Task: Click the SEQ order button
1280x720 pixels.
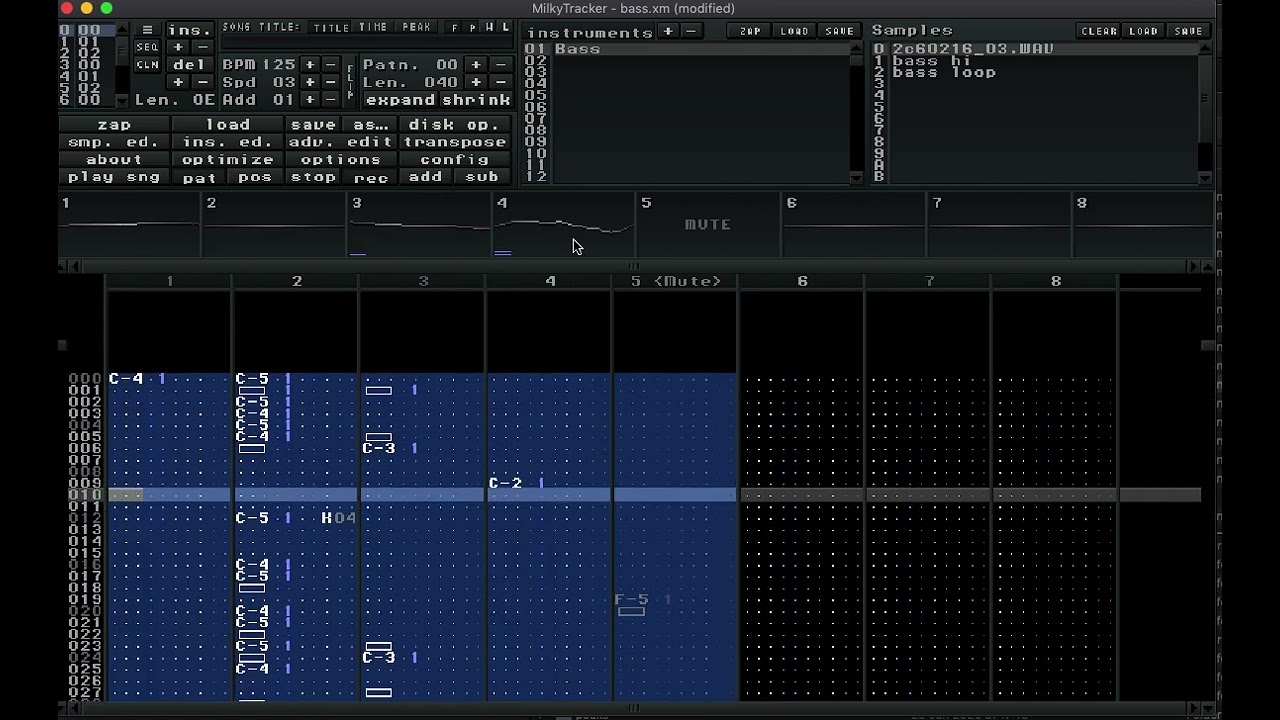Action: point(147,47)
